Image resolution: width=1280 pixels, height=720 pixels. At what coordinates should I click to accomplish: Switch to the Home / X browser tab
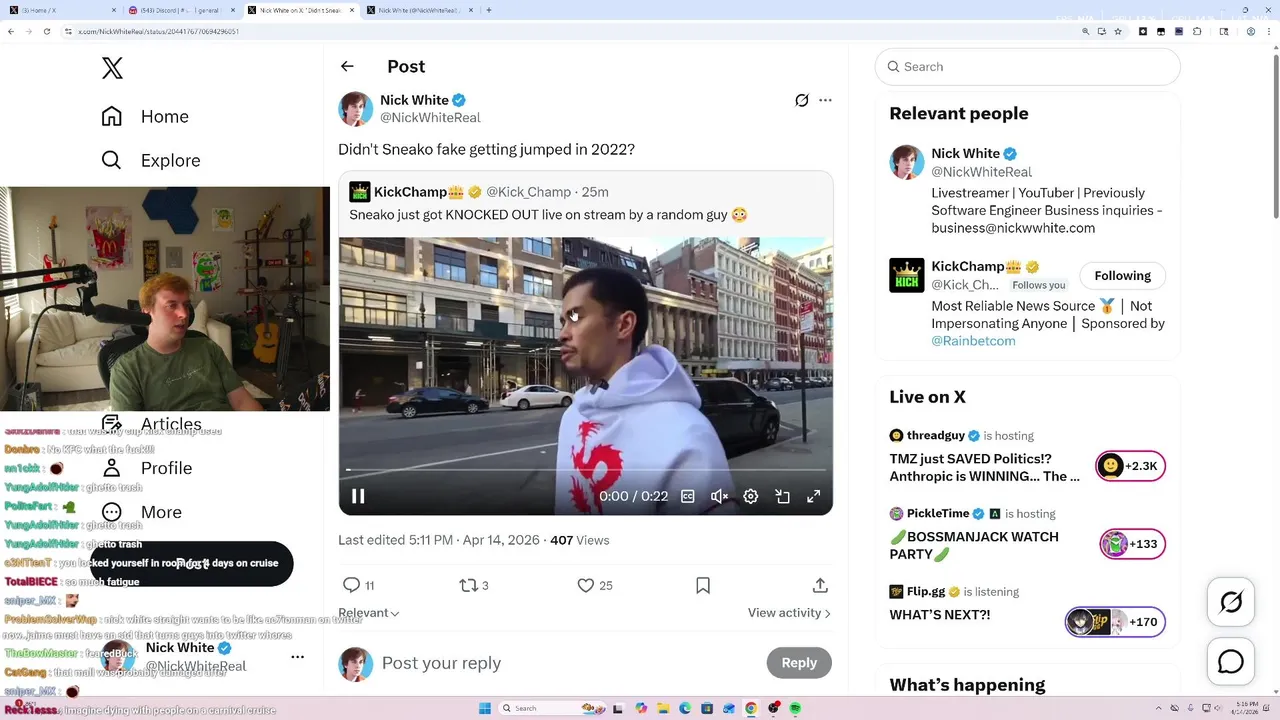[x=62, y=10]
